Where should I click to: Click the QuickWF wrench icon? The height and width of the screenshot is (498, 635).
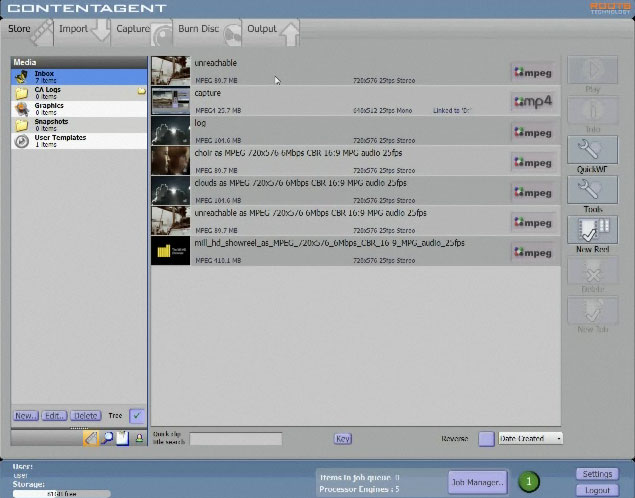[592, 150]
